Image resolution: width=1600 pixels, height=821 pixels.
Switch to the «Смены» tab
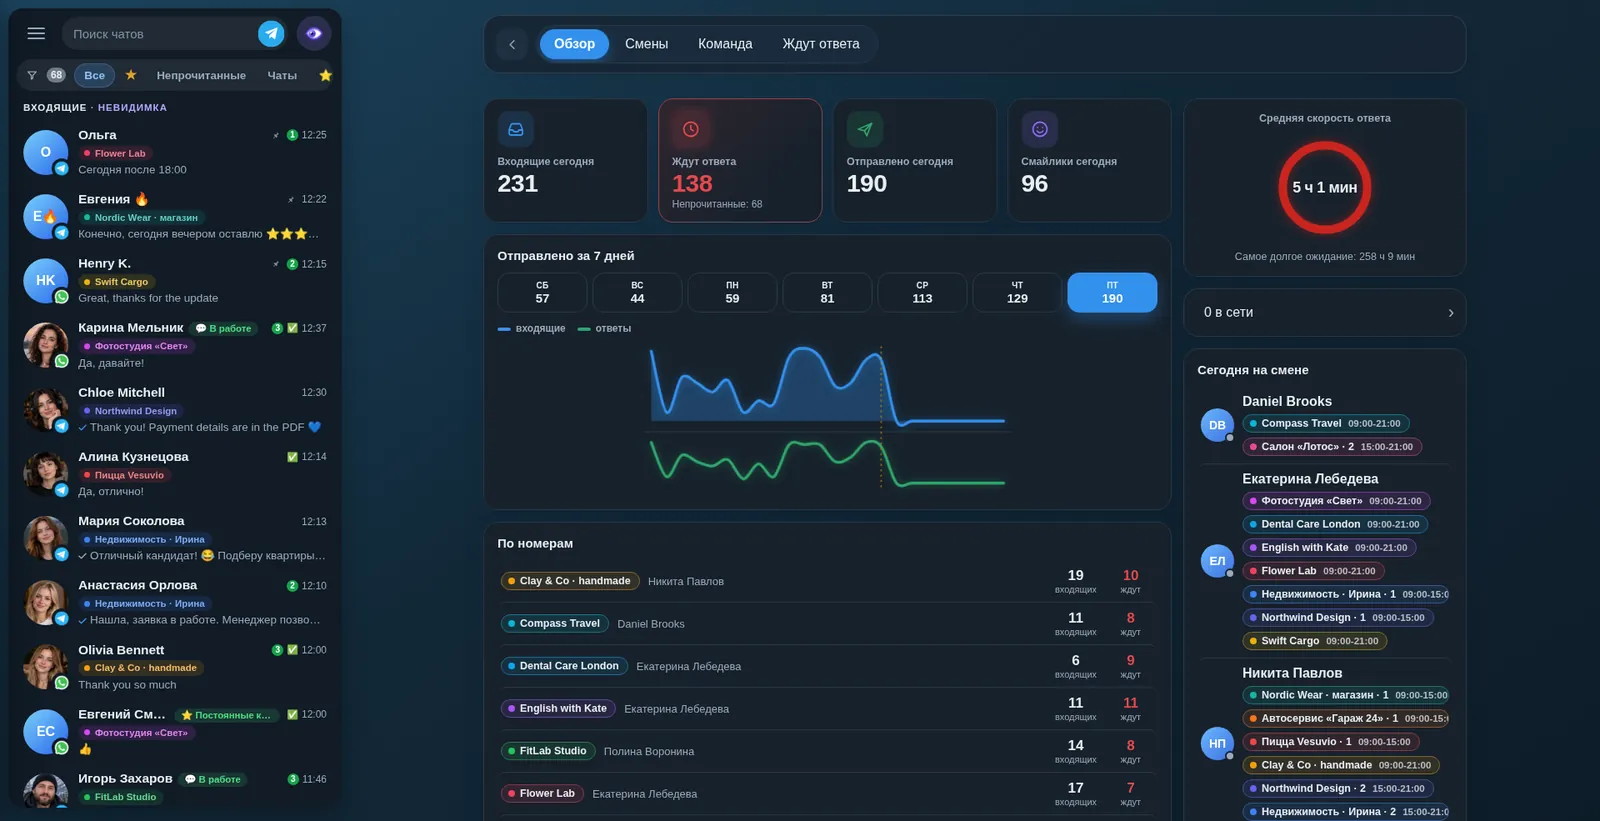646,44
